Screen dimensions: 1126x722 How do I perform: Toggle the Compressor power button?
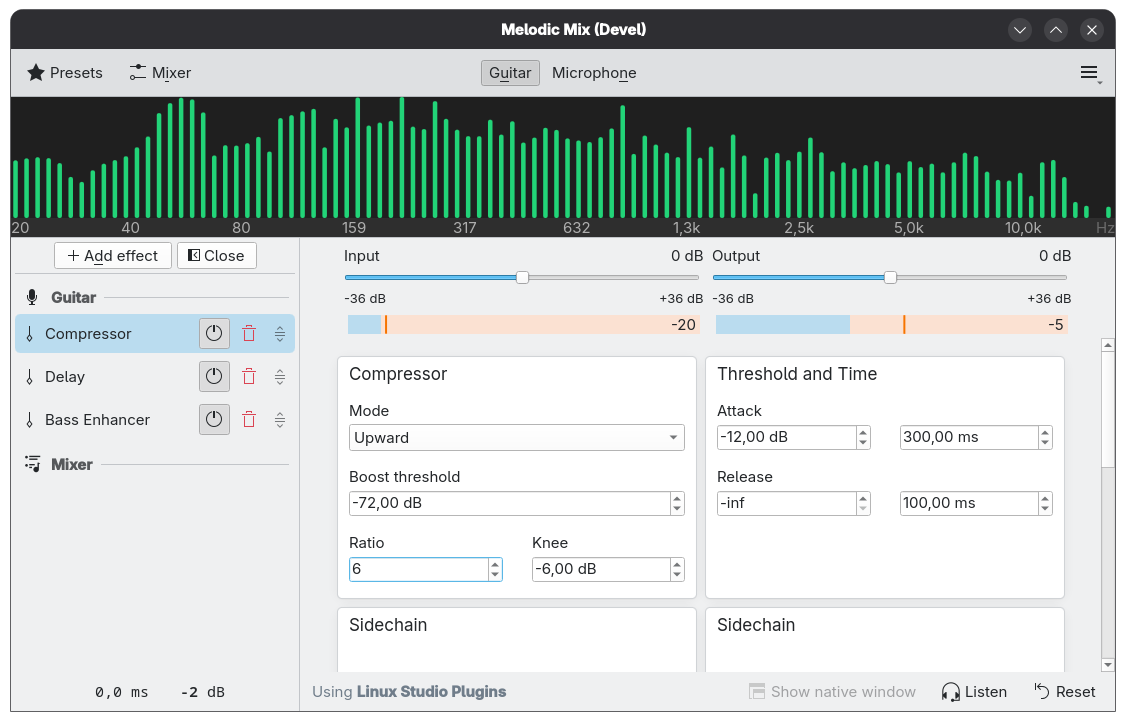click(x=214, y=334)
